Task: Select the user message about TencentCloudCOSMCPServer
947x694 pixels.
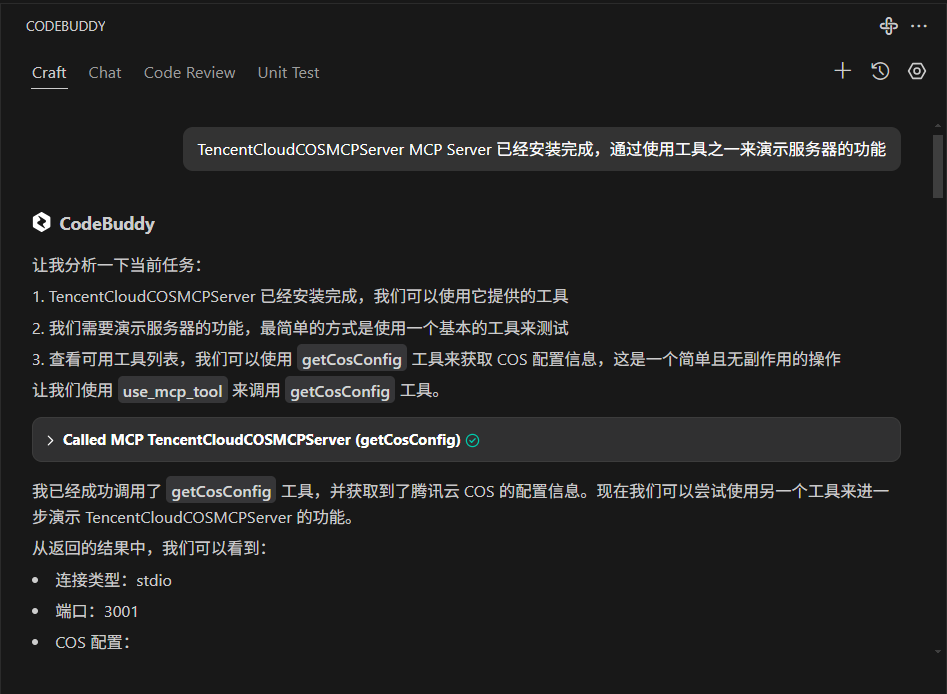Action: coord(542,149)
